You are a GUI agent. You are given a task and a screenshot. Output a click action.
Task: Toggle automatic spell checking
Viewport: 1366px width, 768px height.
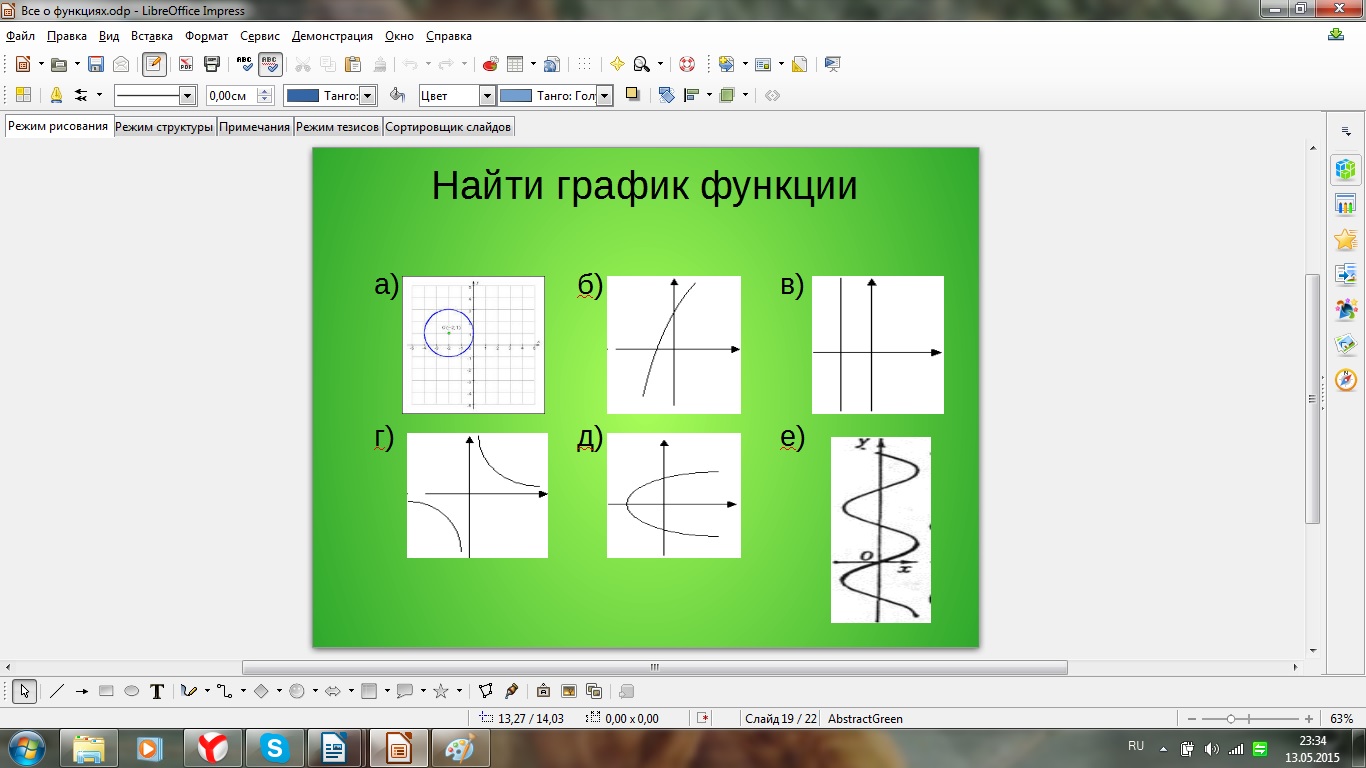click(270, 64)
